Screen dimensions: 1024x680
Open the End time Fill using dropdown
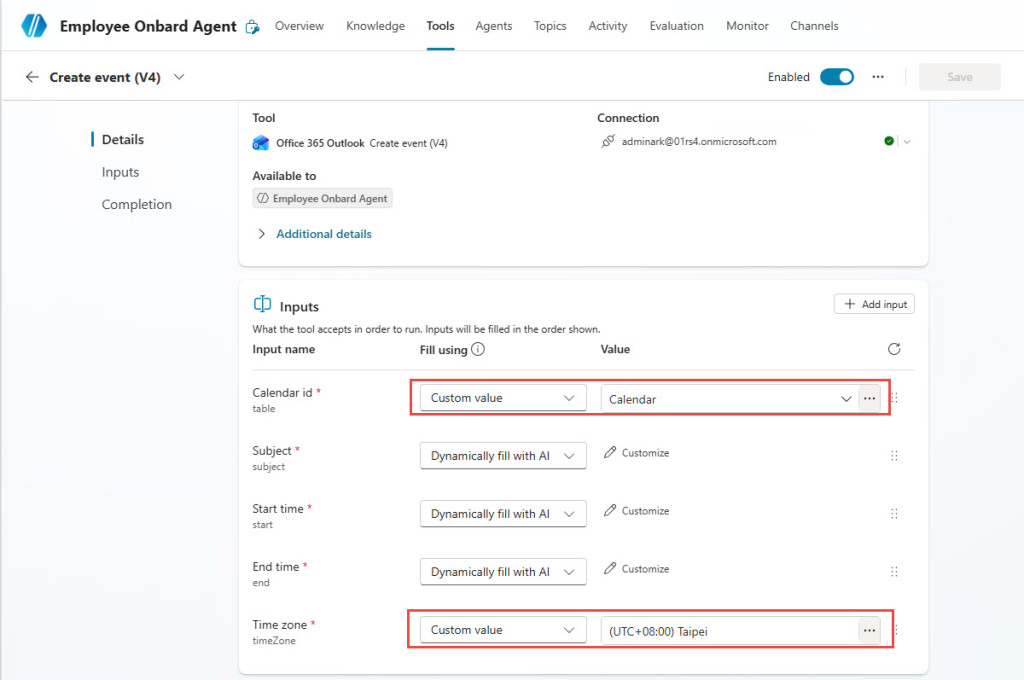coord(503,572)
